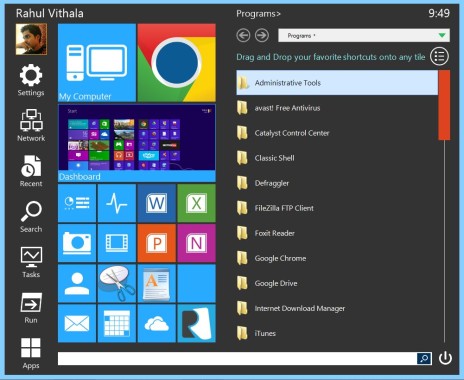The height and width of the screenshot is (380, 464).
Task: Open the Snipping Tool scissors tile
Action: coord(117,283)
